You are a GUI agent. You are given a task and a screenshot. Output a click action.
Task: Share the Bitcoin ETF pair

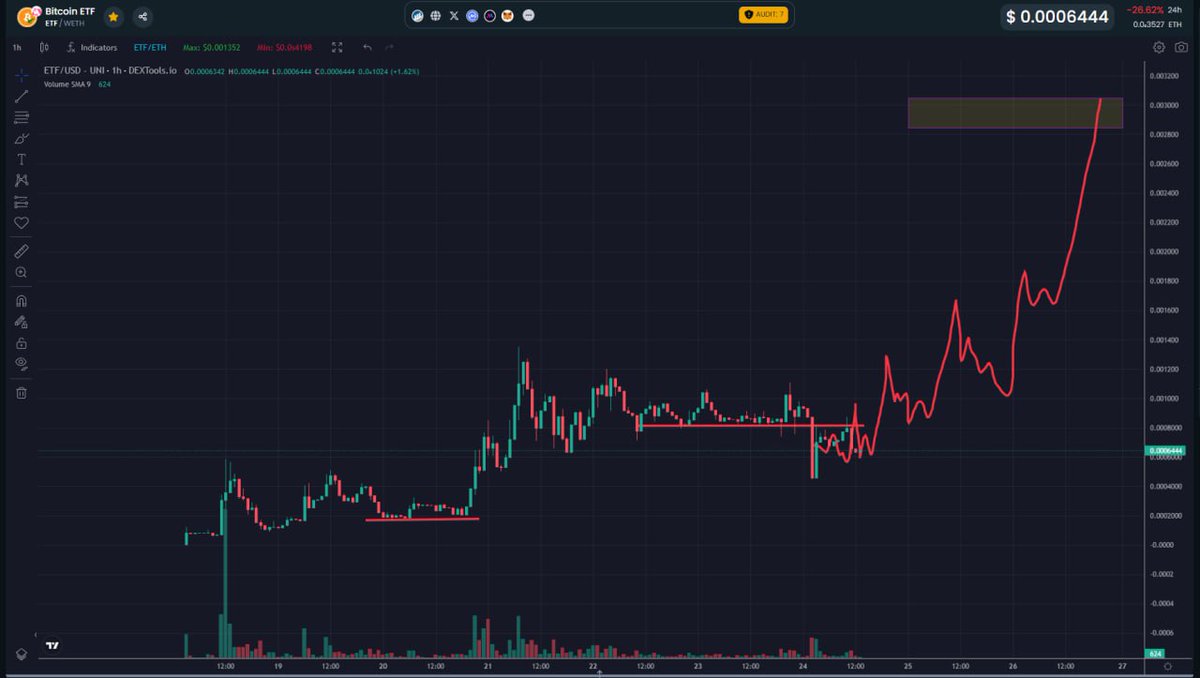(x=142, y=16)
